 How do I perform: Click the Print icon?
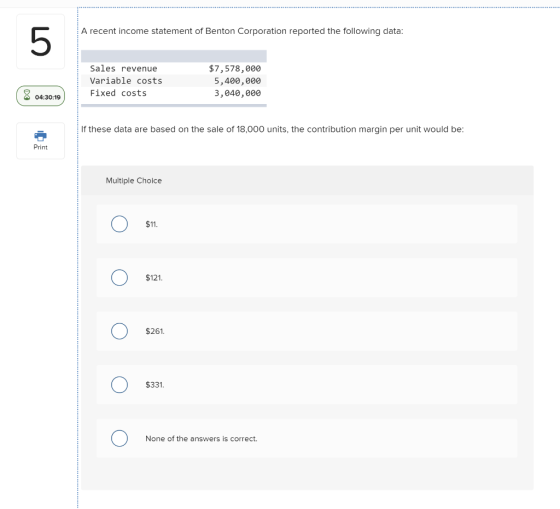click(x=40, y=136)
